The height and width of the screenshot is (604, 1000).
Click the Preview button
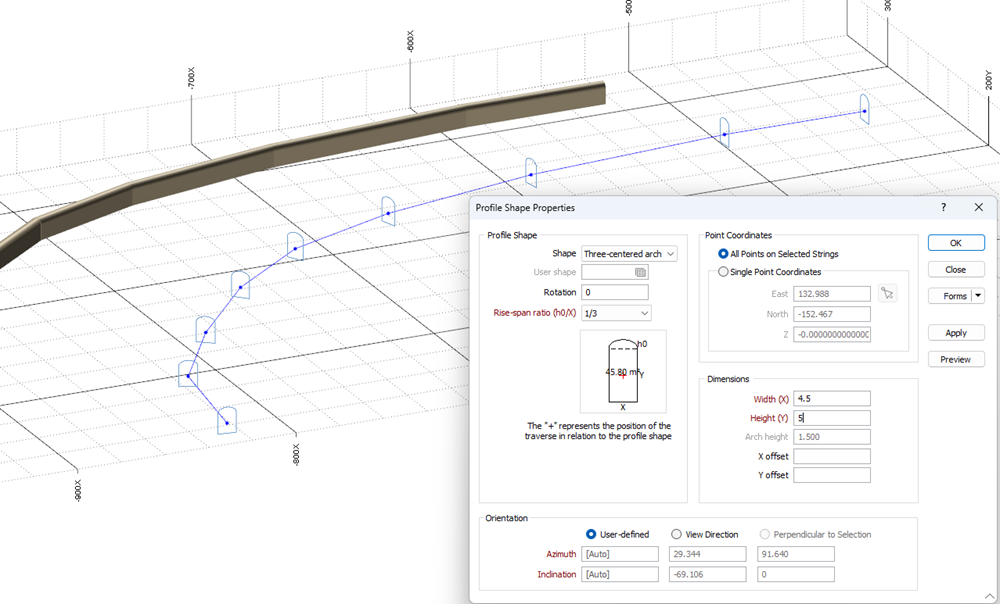coord(955,359)
